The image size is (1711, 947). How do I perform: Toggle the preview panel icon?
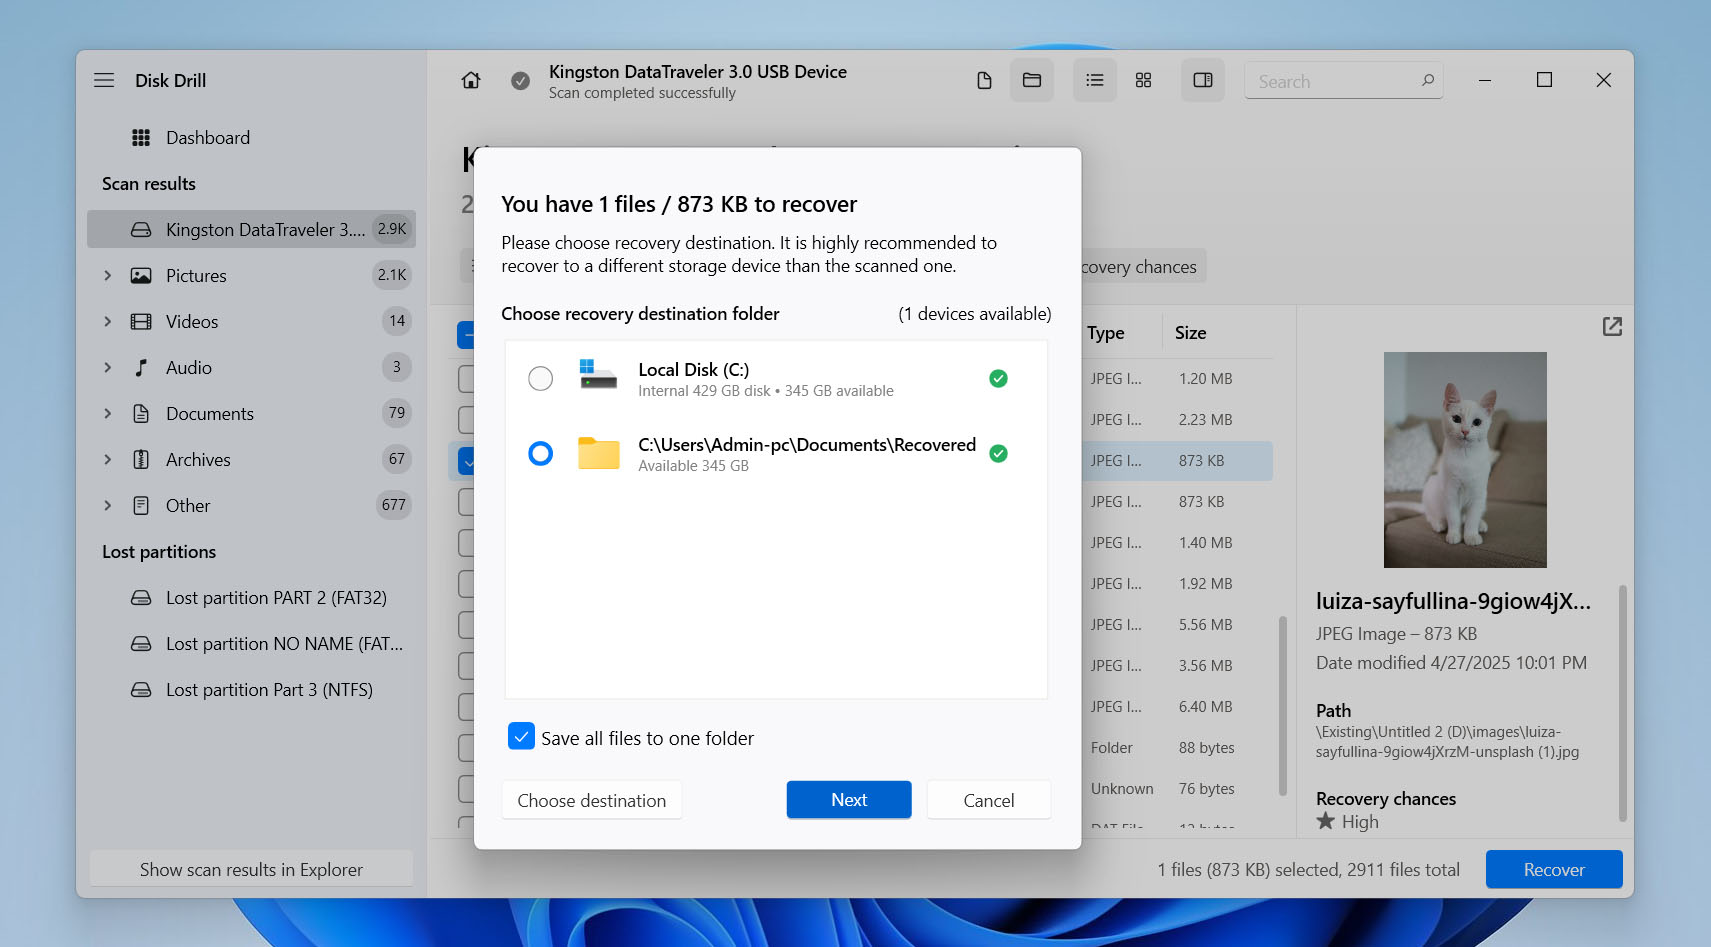[x=1203, y=80]
